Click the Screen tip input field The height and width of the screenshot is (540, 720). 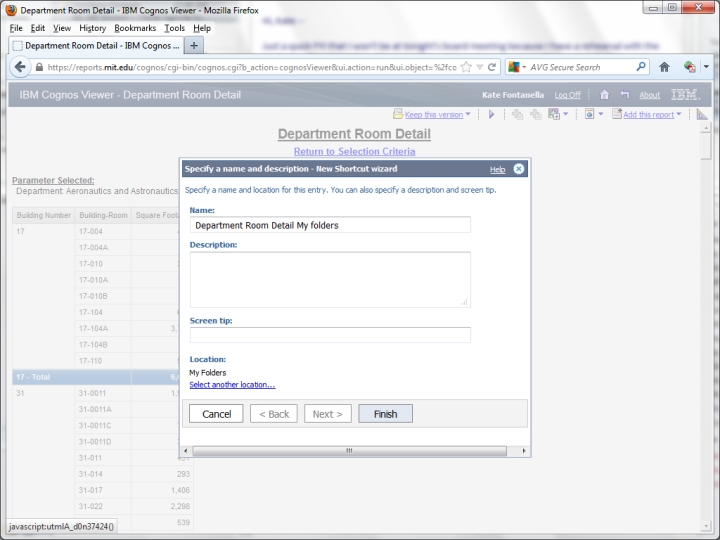click(x=329, y=335)
